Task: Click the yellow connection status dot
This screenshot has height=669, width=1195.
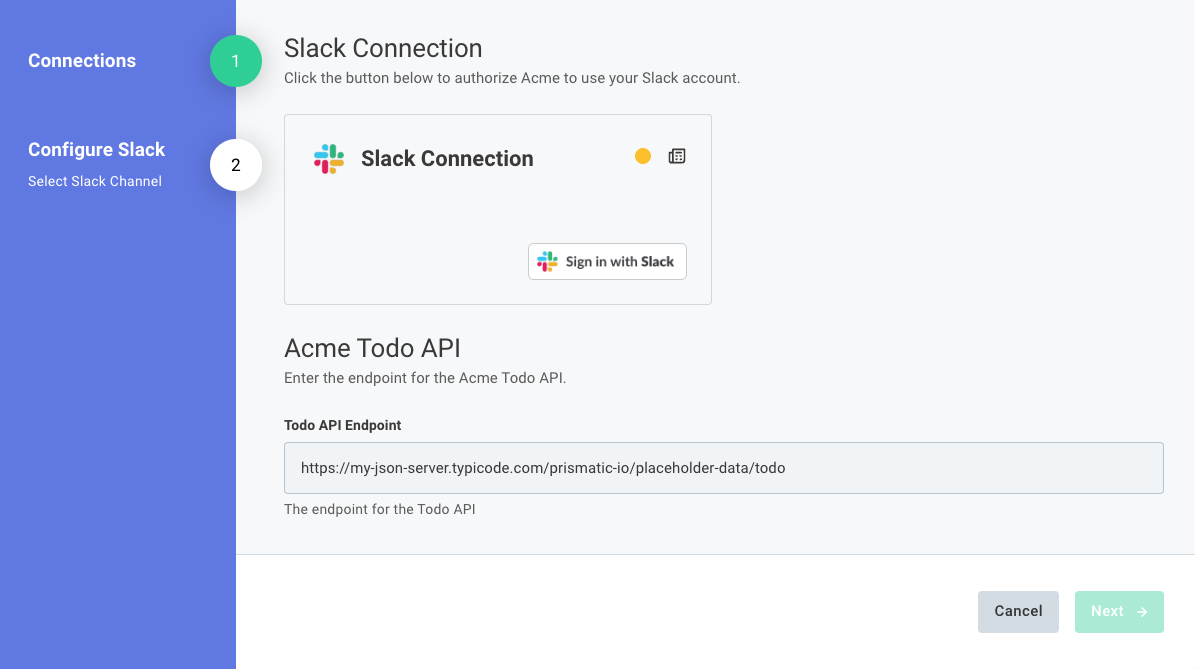Action: [x=643, y=156]
